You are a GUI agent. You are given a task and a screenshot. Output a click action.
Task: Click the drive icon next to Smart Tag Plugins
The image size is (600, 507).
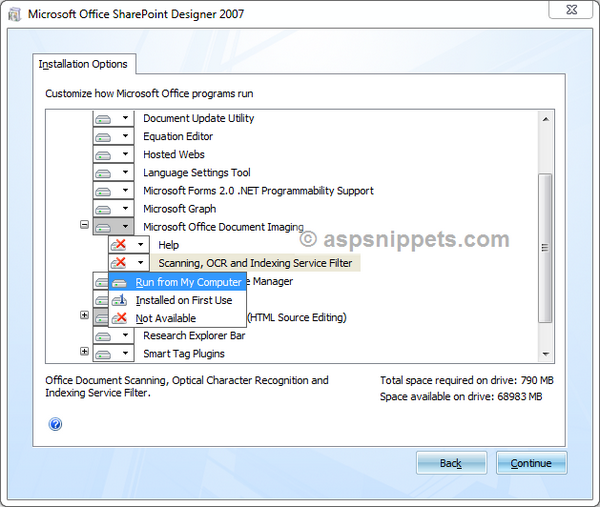pos(103,354)
